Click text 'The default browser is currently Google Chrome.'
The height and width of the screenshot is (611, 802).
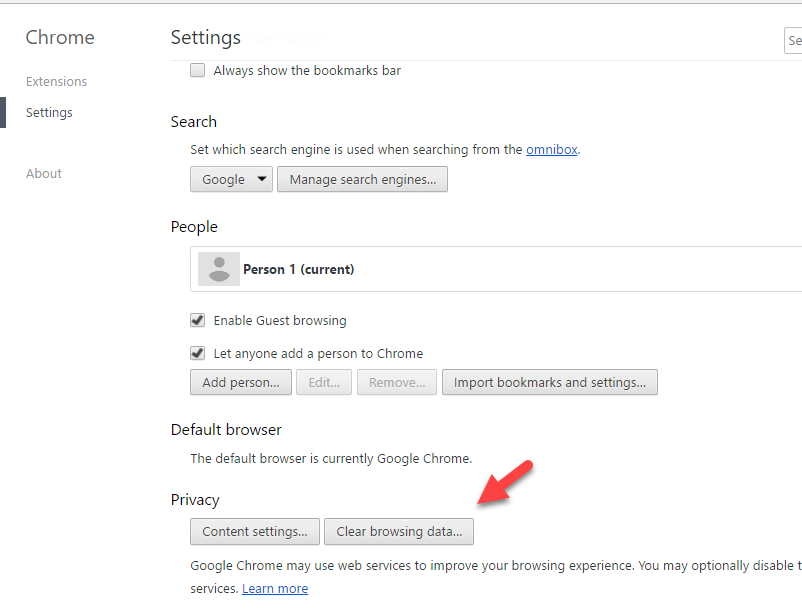pos(331,459)
